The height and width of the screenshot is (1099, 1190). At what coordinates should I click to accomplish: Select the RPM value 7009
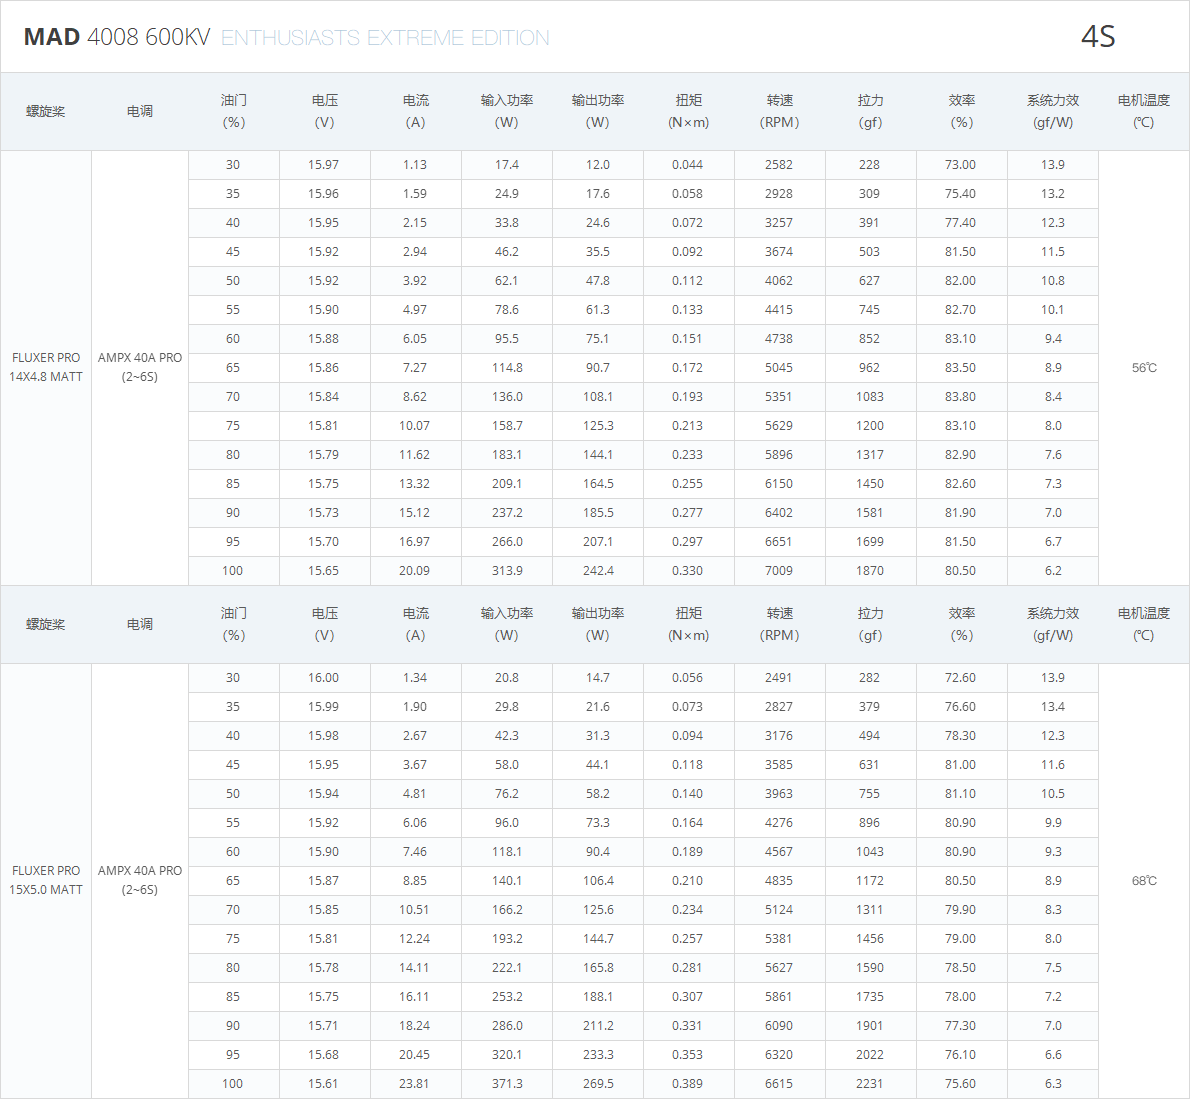[779, 571]
